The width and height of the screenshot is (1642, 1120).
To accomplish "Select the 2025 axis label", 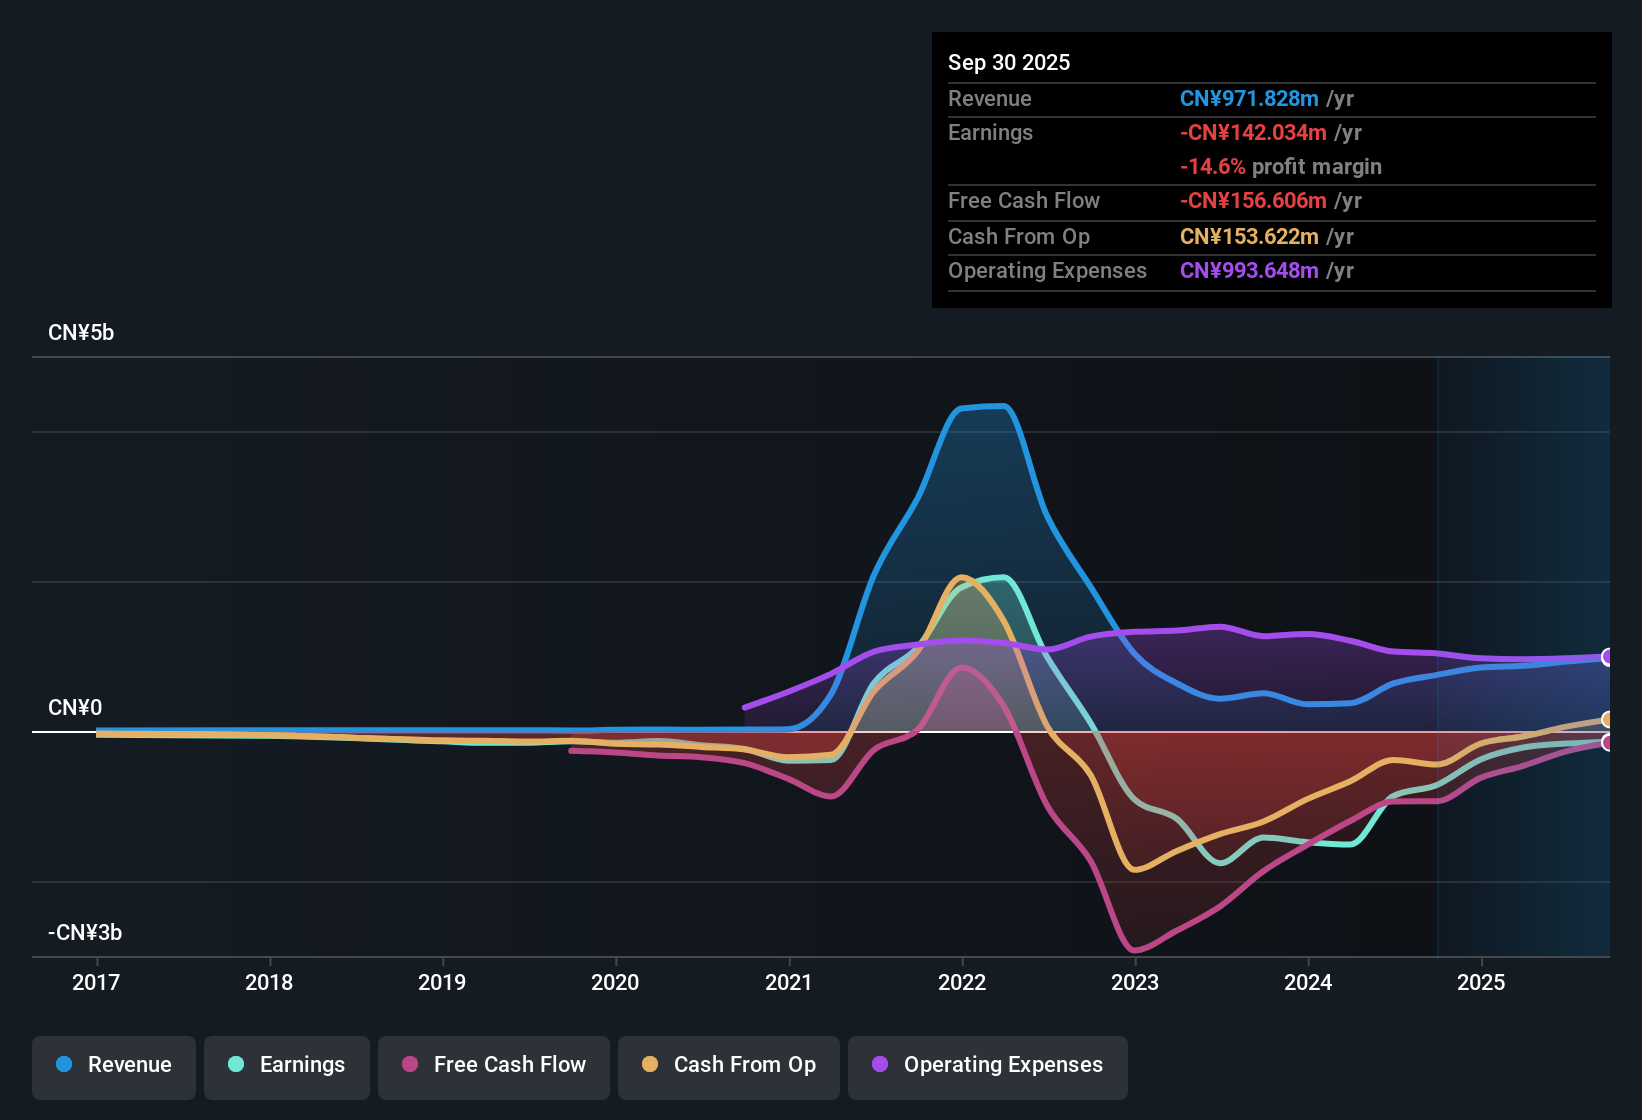I will click(x=1482, y=982).
